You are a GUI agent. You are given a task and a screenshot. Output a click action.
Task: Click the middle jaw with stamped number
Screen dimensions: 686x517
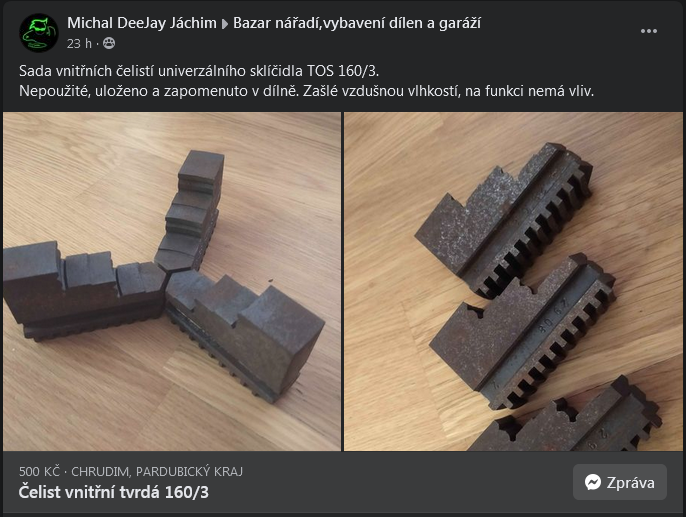pyautogui.click(x=523, y=330)
